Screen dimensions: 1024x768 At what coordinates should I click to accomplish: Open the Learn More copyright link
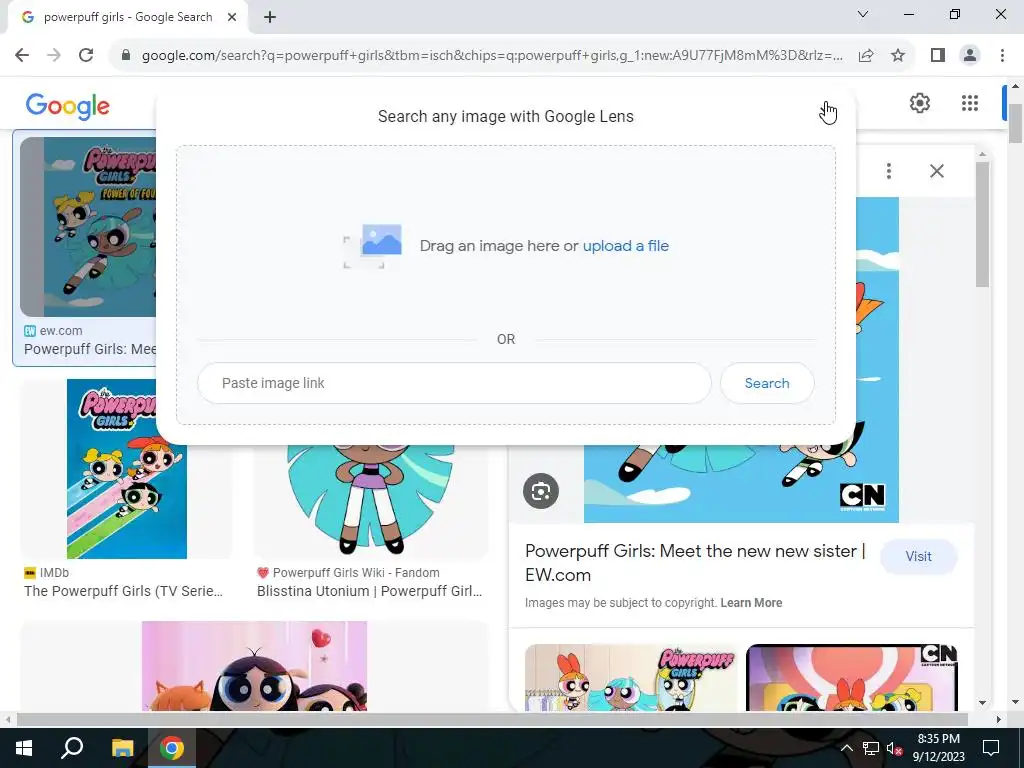[751, 603]
